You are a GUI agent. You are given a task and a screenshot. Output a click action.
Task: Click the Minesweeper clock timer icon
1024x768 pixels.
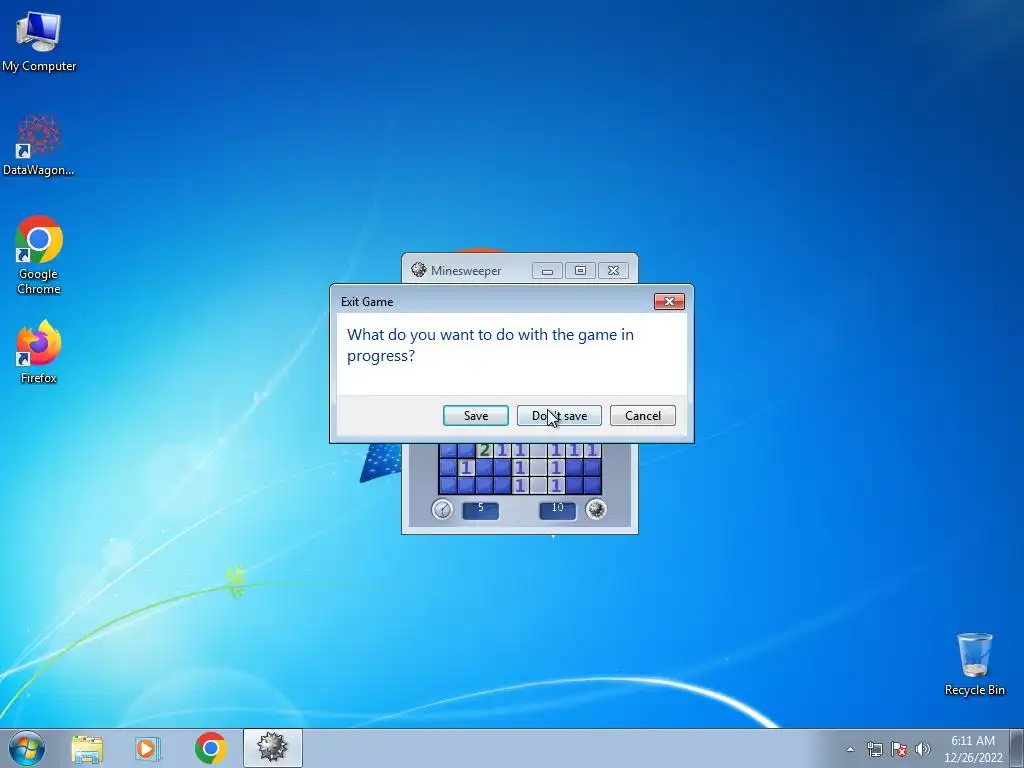[442, 509]
